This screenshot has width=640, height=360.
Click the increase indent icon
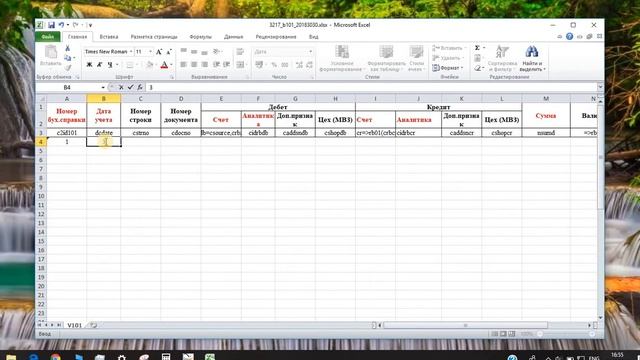pyautogui.click(x=227, y=64)
